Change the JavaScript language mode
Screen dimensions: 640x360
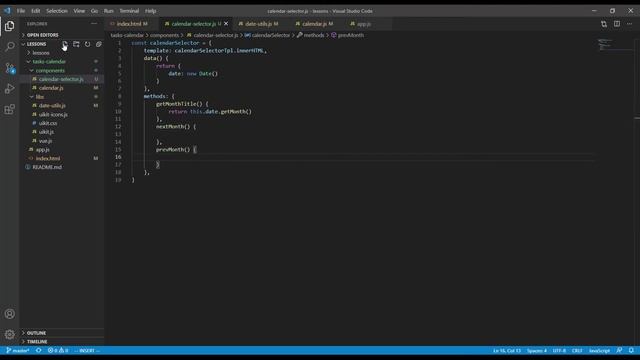599,351
